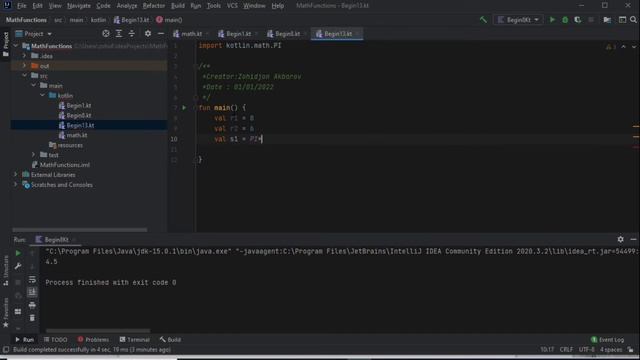The height and width of the screenshot is (360, 640).
Task: Click UTF-8 encoding in status bar
Action: [587, 350]
